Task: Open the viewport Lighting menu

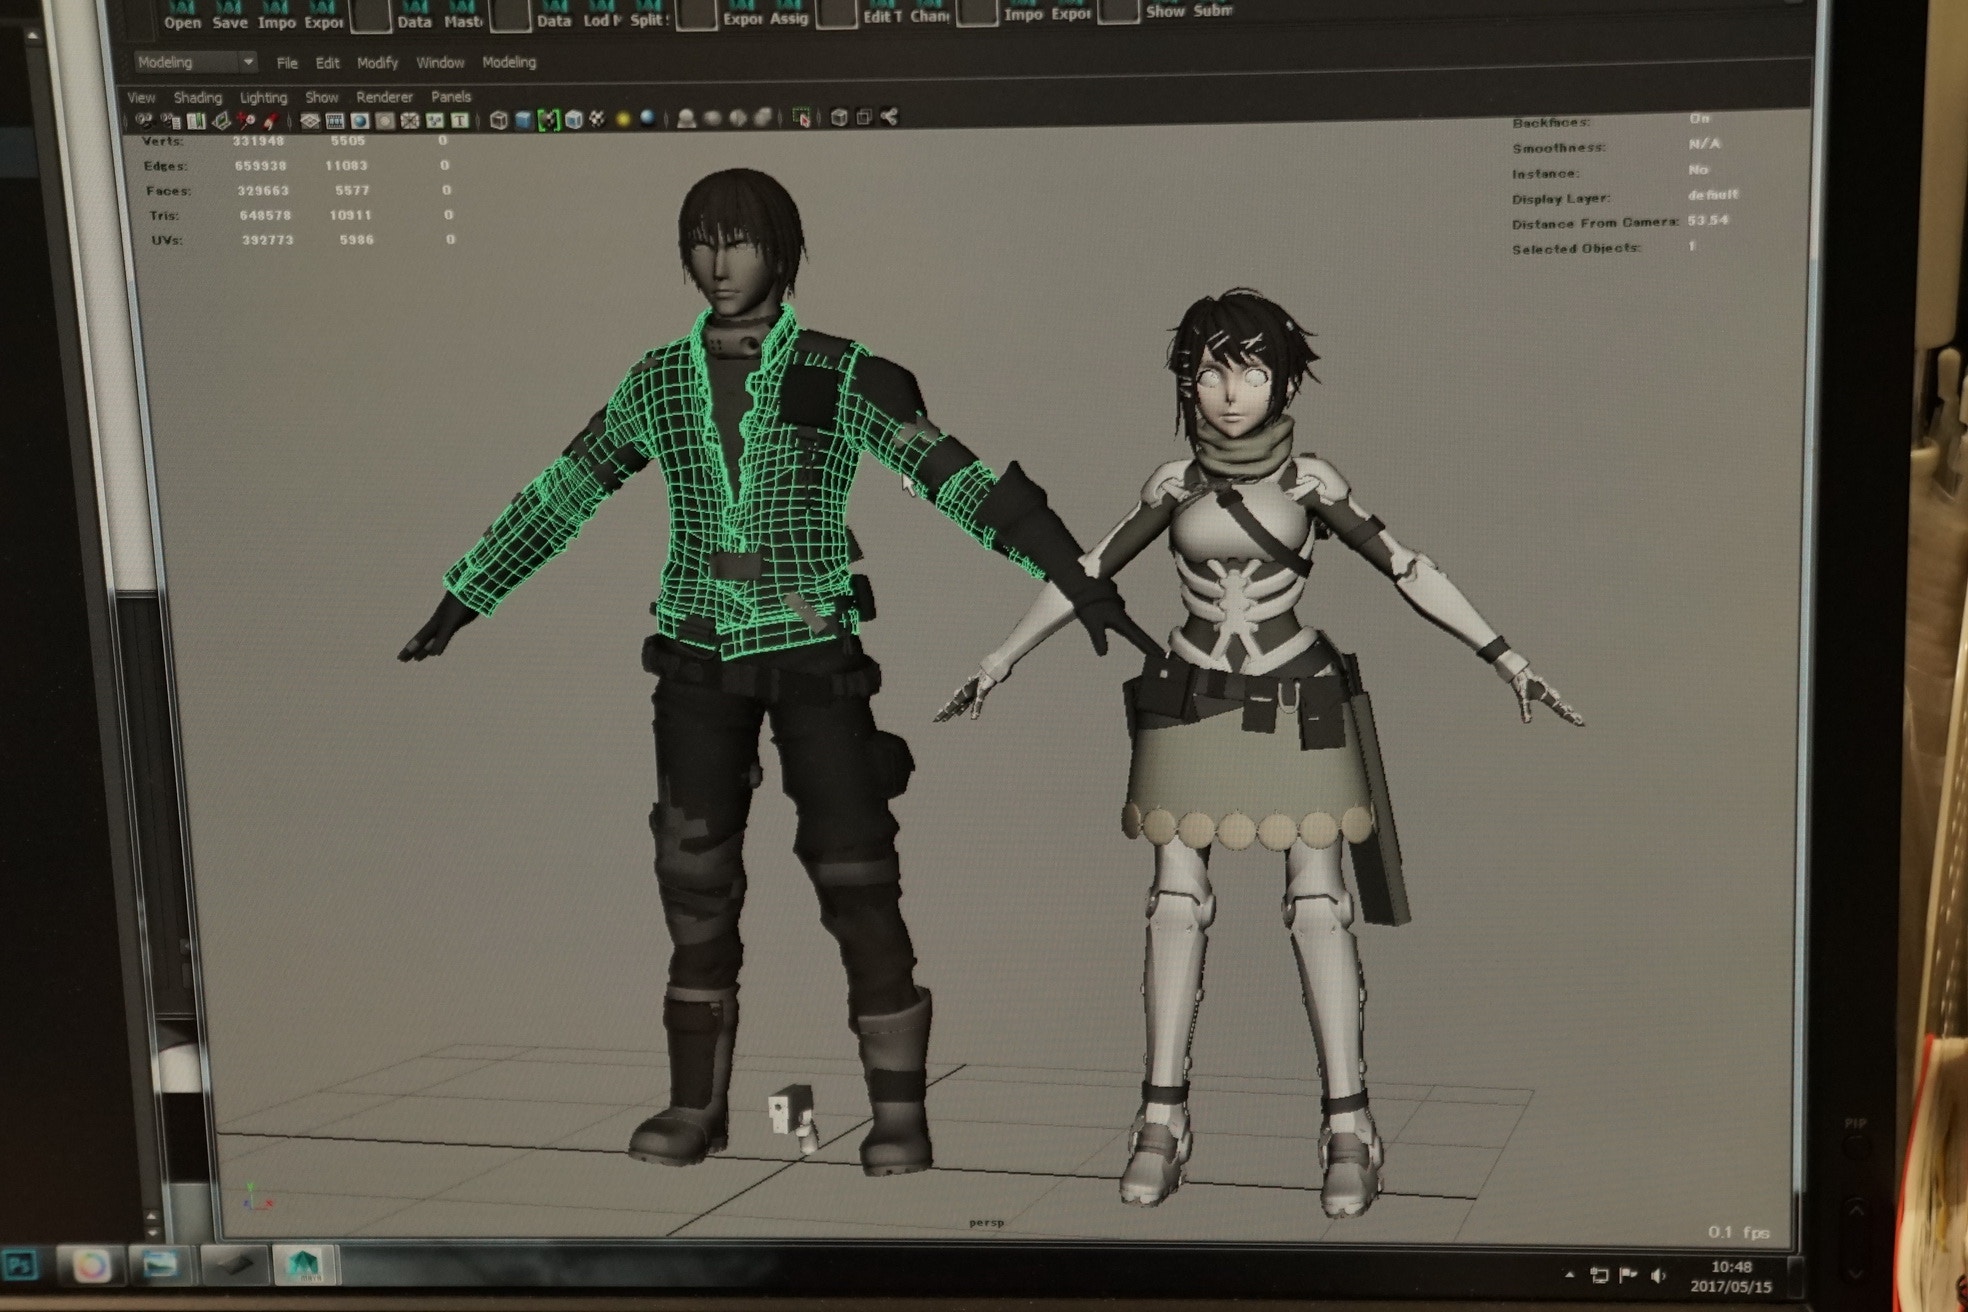Action: pos(263,98)
